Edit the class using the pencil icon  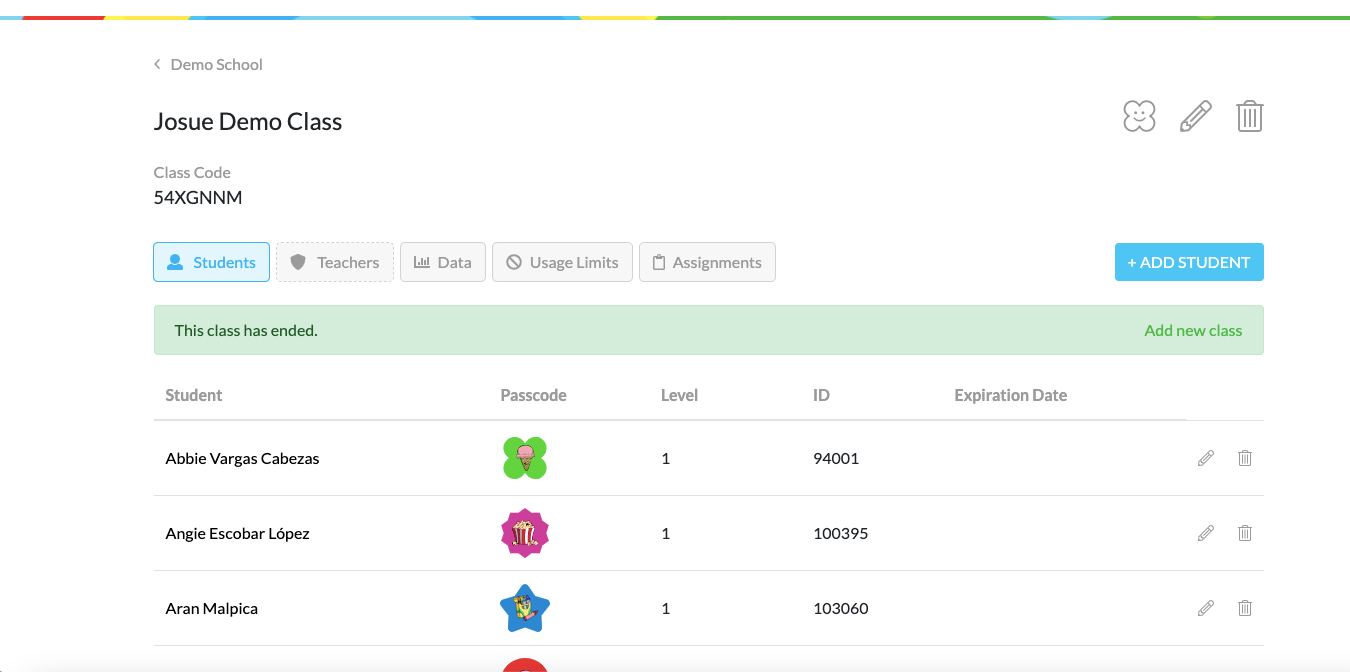(x=1194, y=116)
